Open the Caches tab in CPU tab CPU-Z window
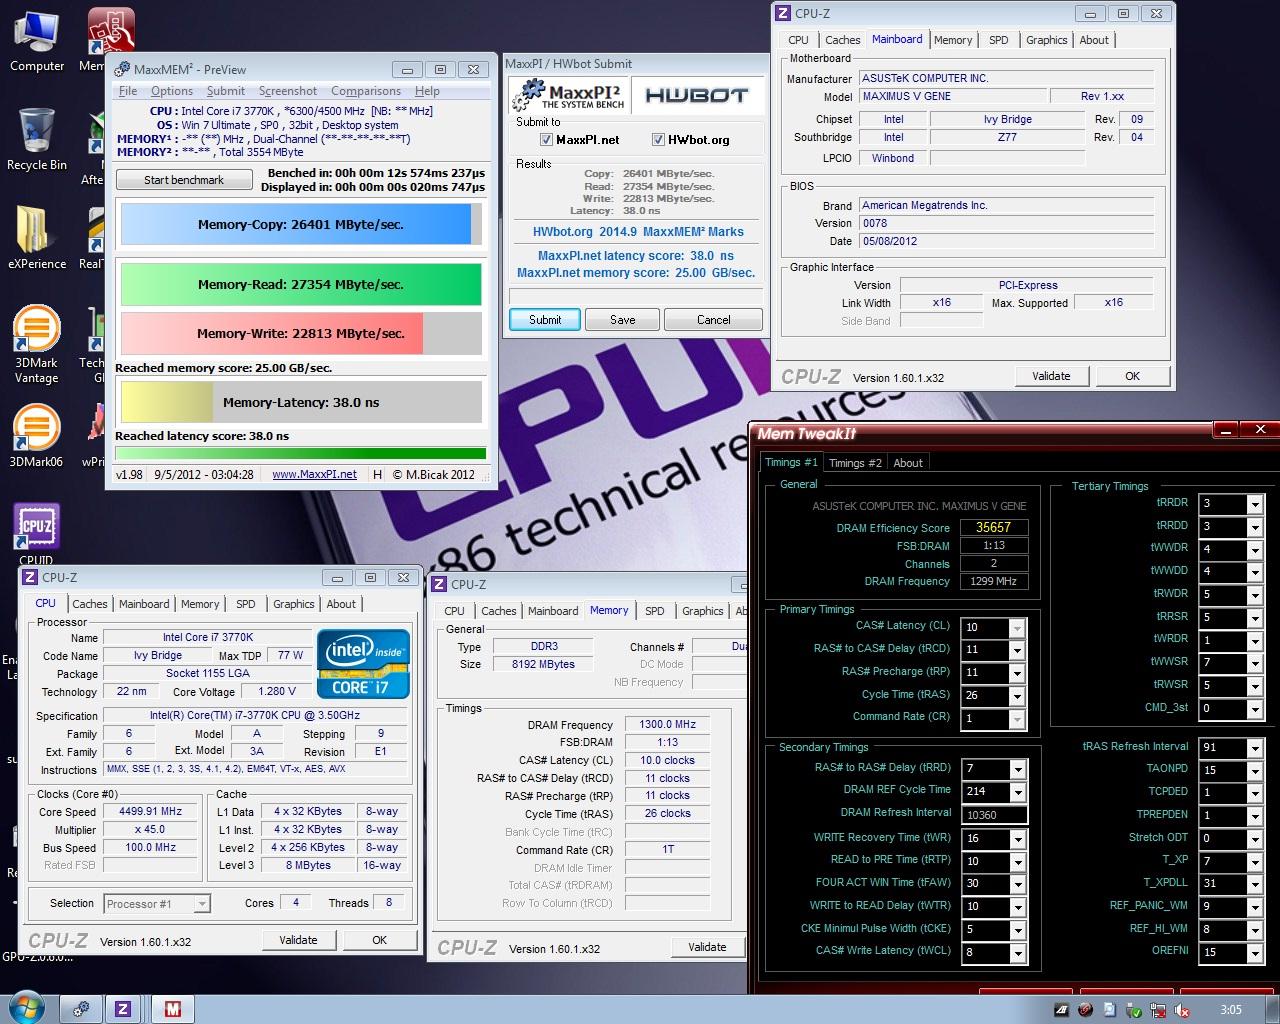Screen dimensions: 1280x1024 pyautogui.click(x=89, y=604)
